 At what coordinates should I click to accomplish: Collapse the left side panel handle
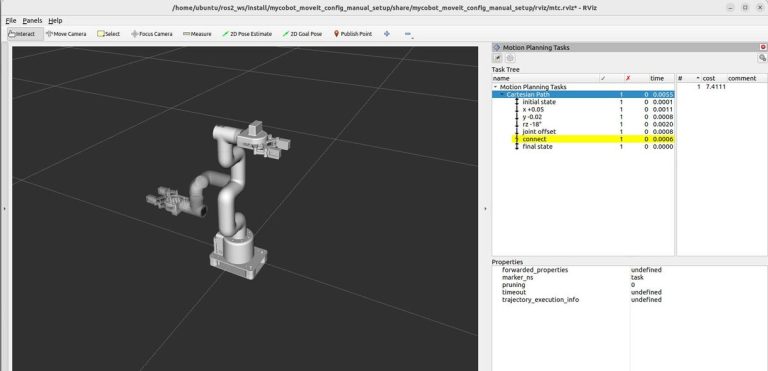tap(4, 209)
